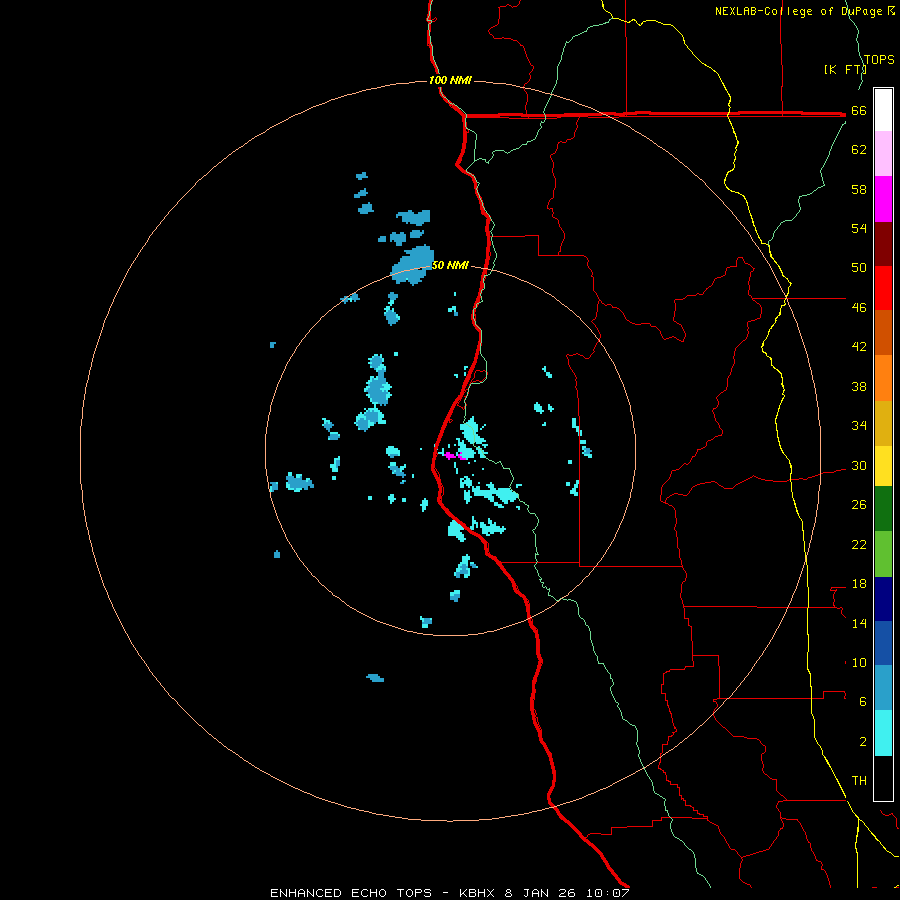The height and width of the screenshot is (900, 900).
Task: Select the 100 NMI range ring label
Action: pyautogui.click(x=450, y=80)
